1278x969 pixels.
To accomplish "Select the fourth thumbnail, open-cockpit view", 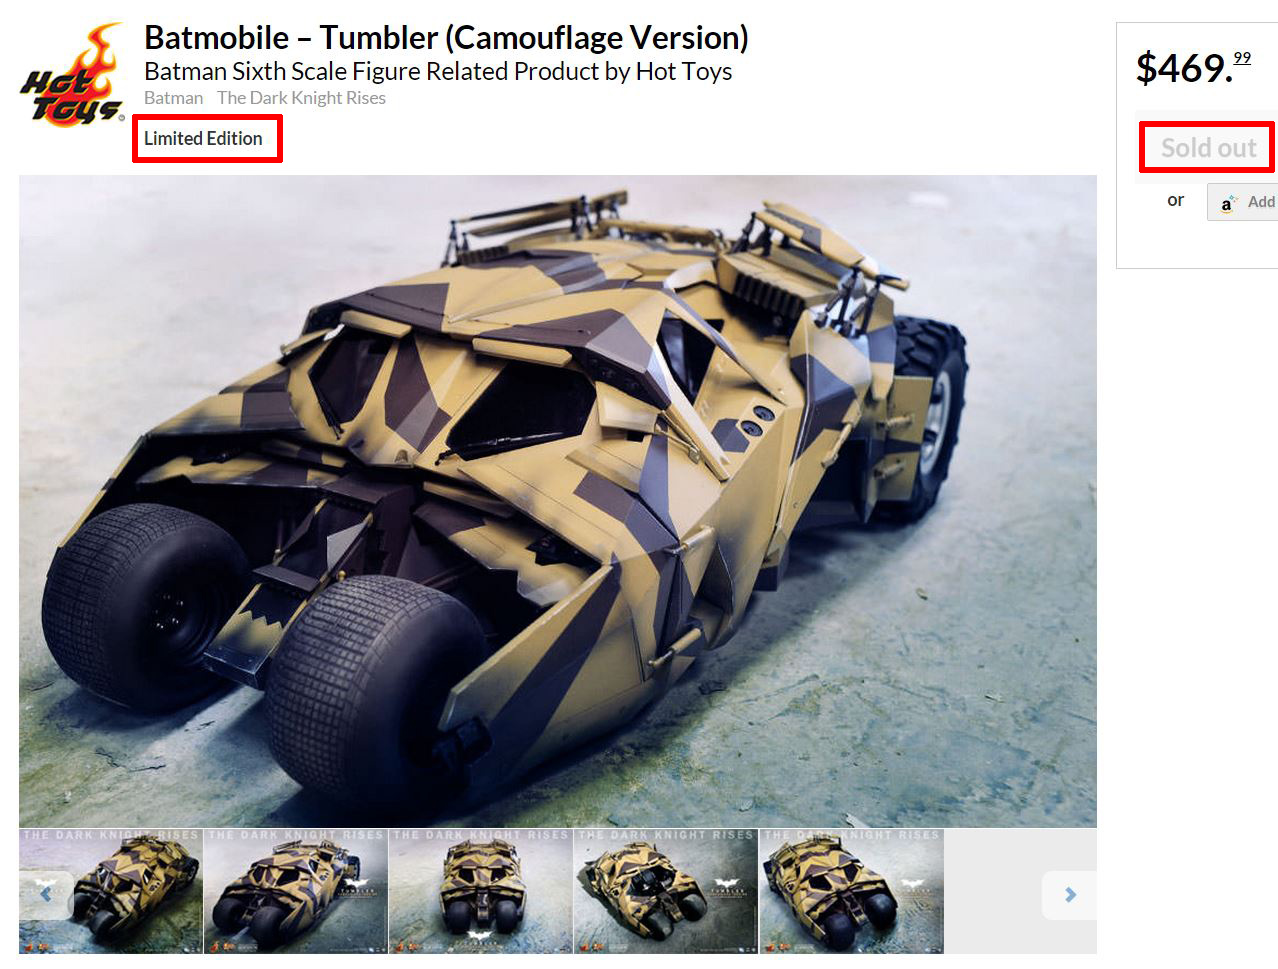I will 666,891.
